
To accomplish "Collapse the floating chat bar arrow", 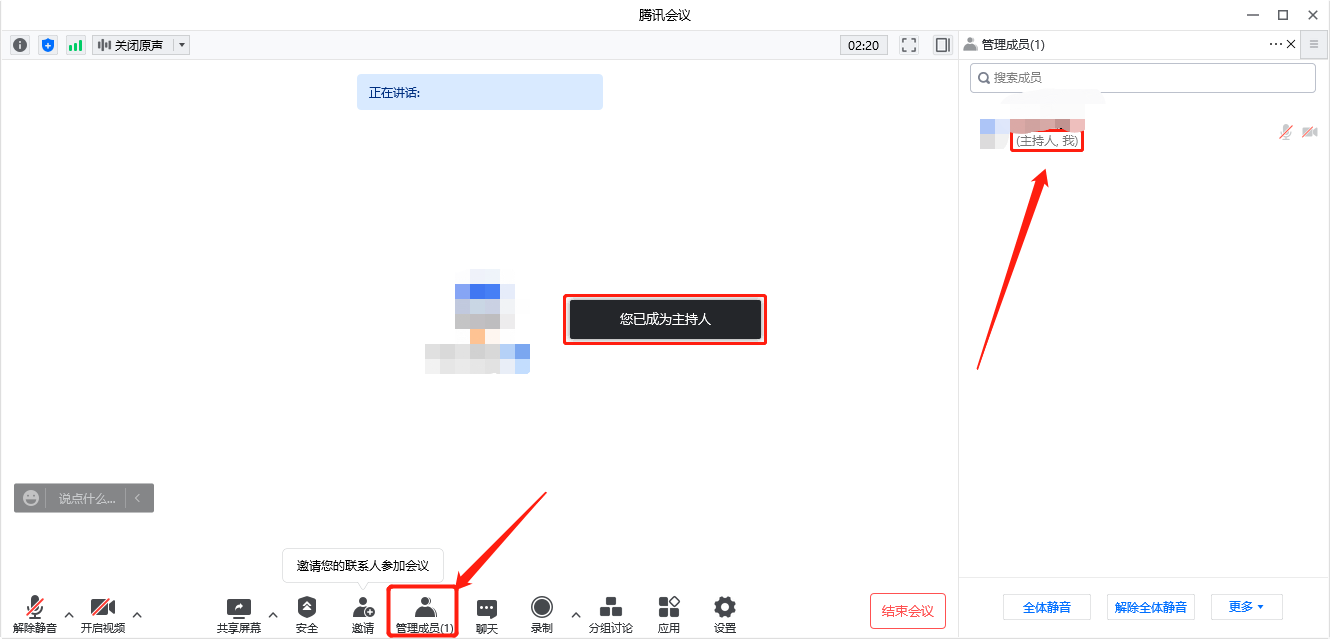I will [x=138, y=498].
